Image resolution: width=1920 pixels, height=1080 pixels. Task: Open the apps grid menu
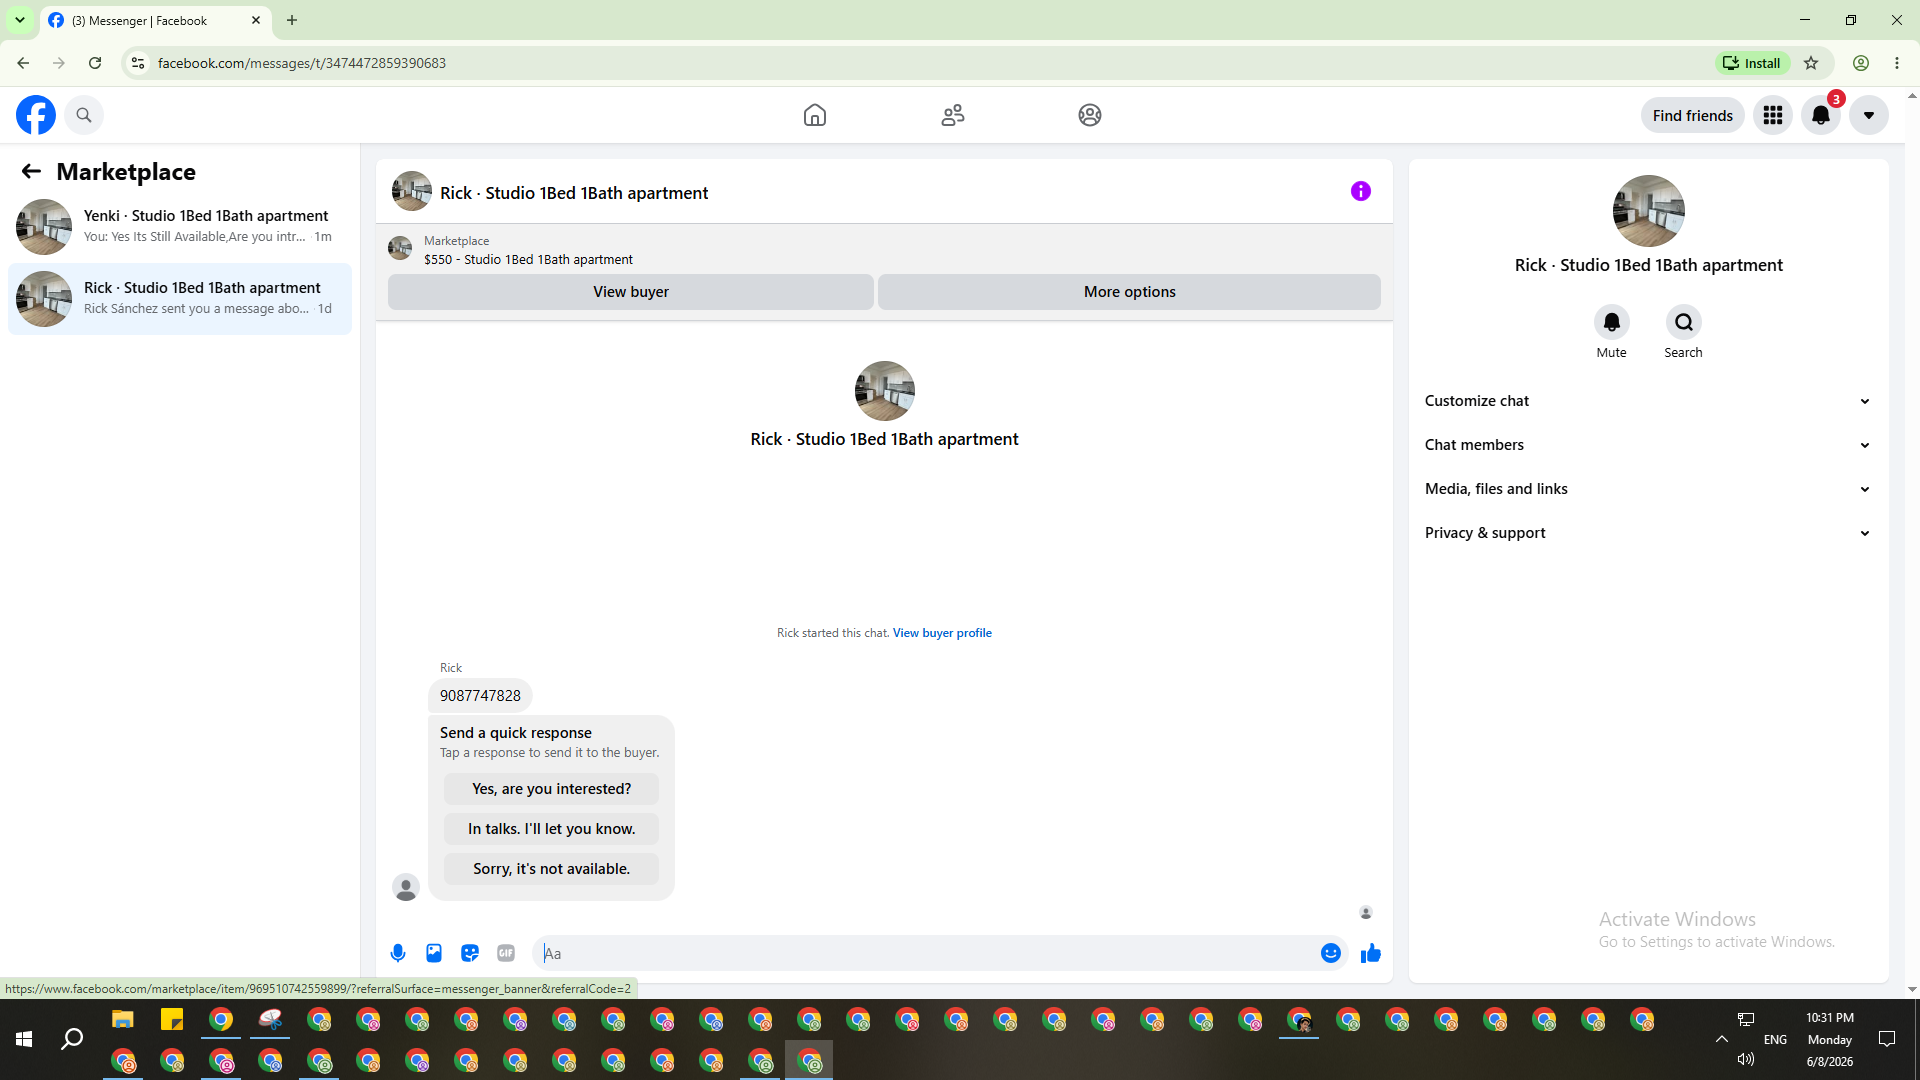[x=1773, y=115]
